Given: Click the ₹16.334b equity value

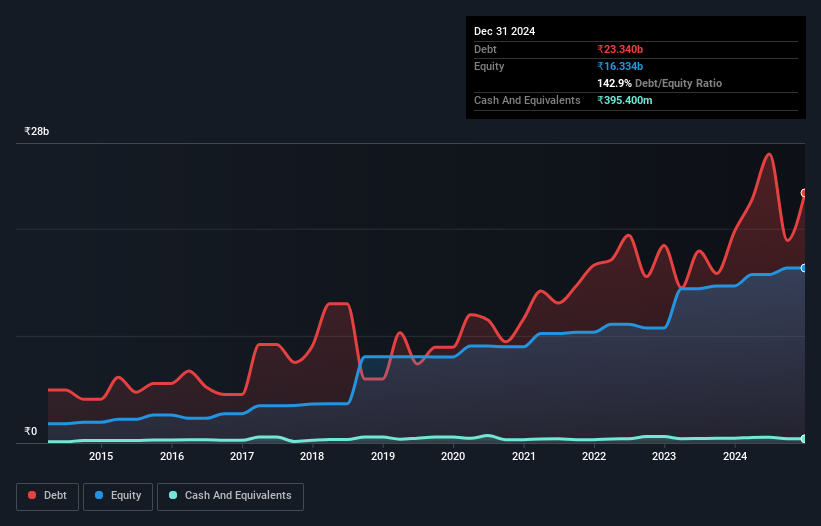Looking at the screenshot, I should pos(620,66).
